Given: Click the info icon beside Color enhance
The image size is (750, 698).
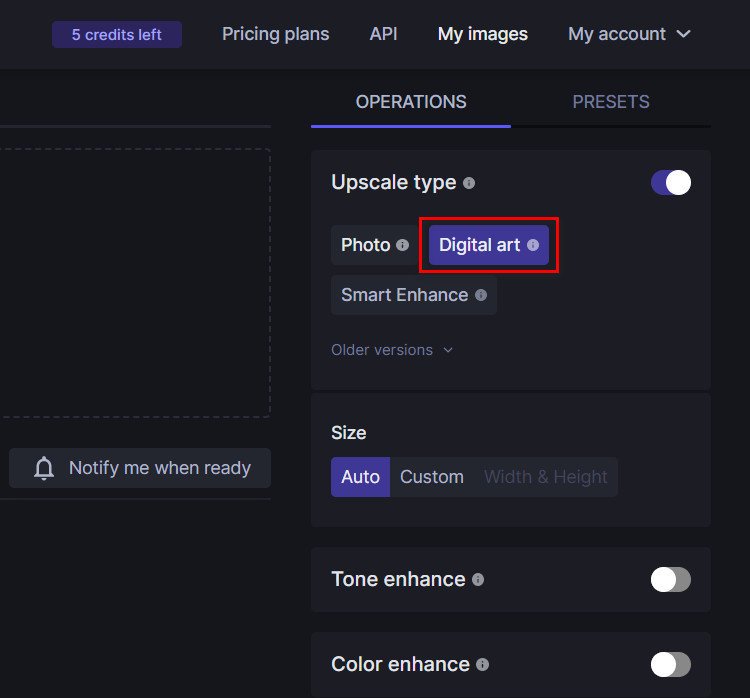Looking at the screenshot, I should click(x=483, y=665).
